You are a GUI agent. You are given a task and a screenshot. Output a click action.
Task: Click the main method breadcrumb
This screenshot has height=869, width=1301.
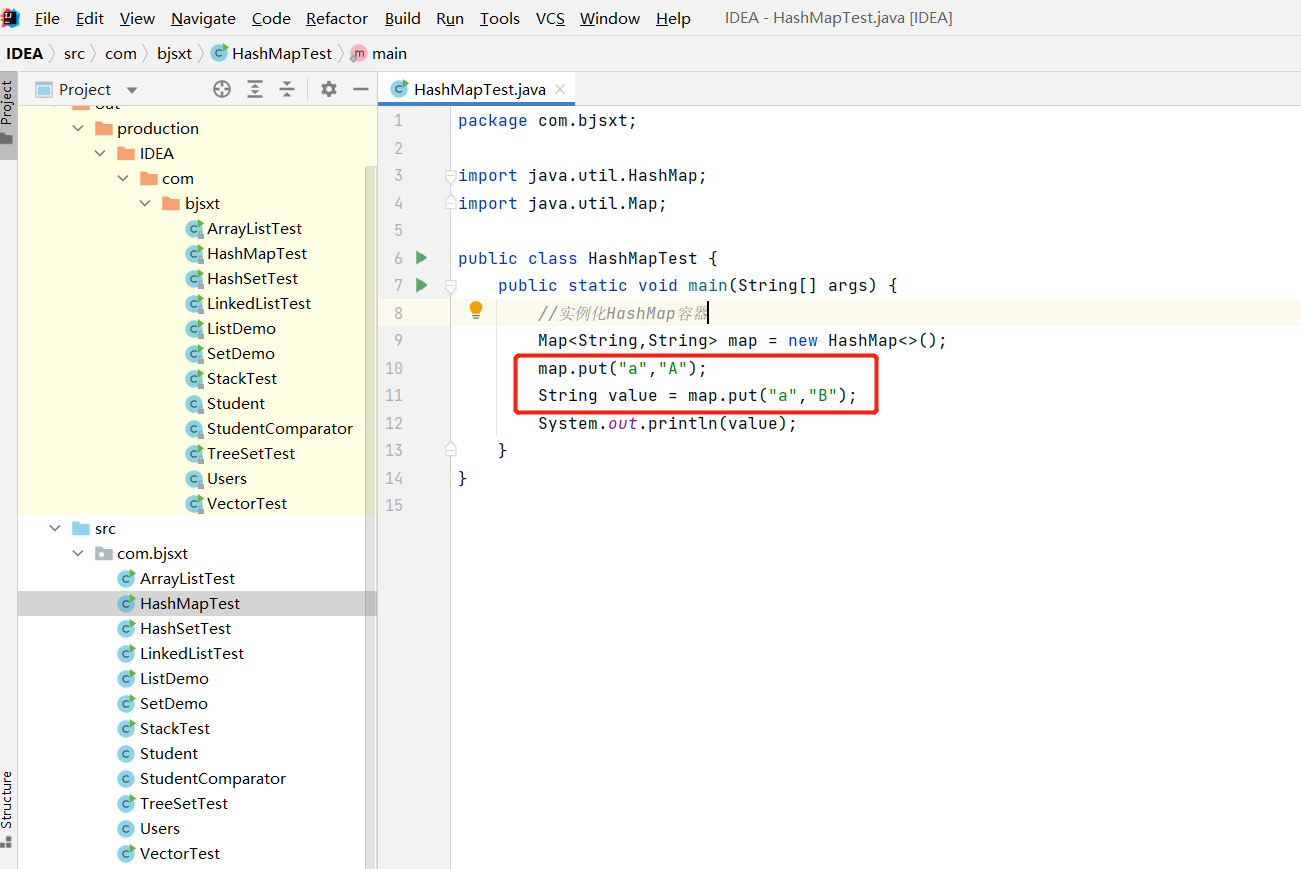(x=379, y=53)
